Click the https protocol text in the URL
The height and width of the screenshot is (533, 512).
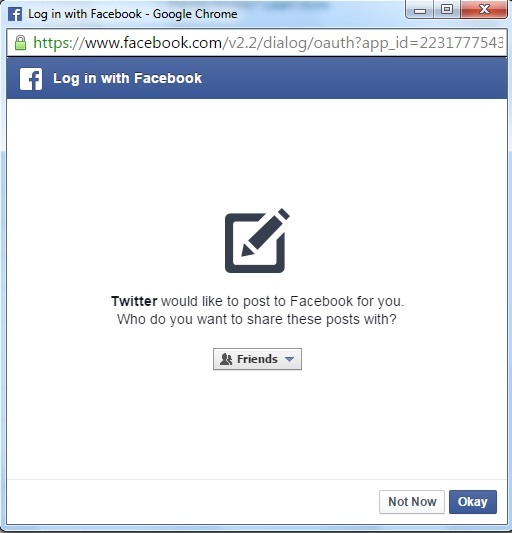(x=55, y=43)
